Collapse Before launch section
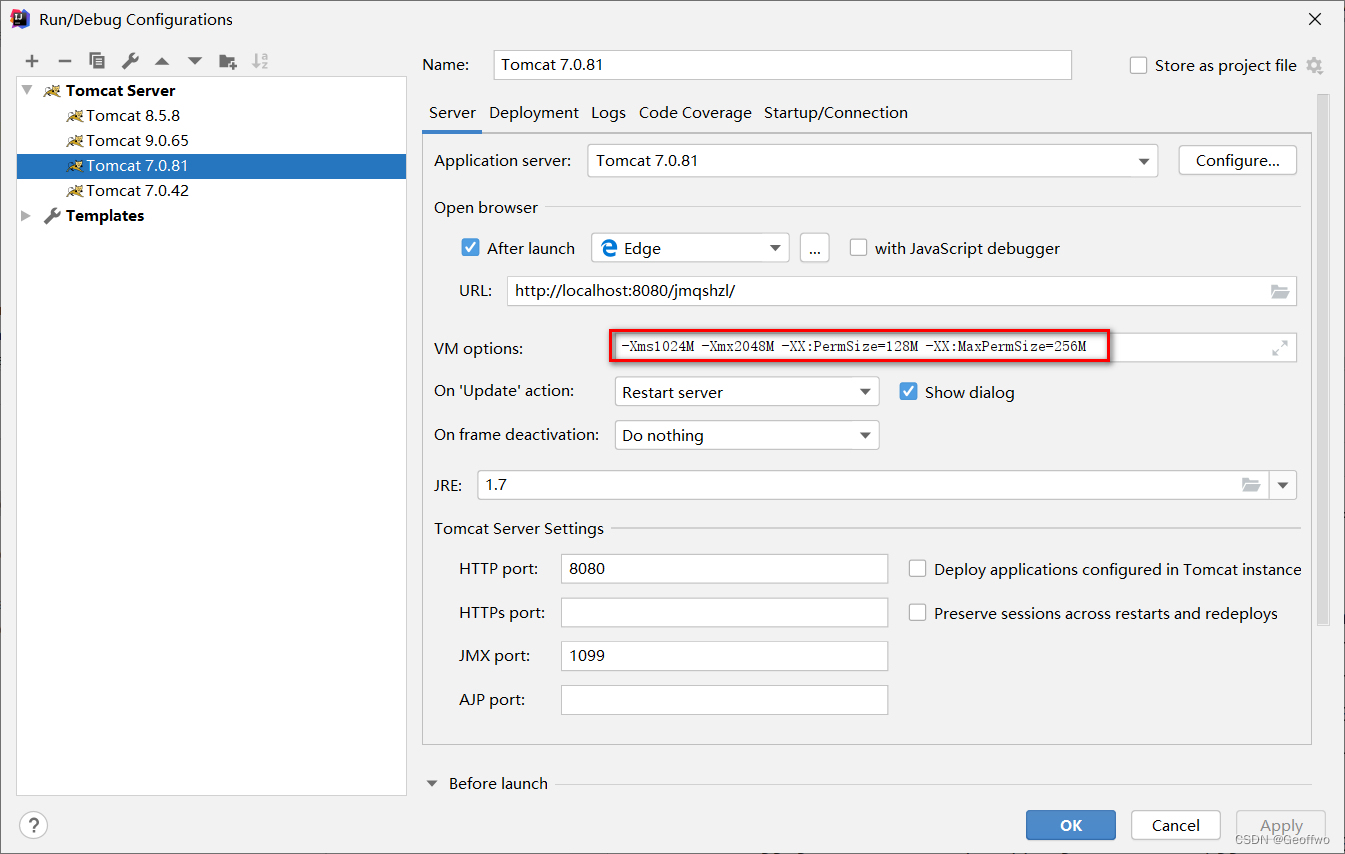This screenshot has height=854, width=1345. tap(433, 784)
